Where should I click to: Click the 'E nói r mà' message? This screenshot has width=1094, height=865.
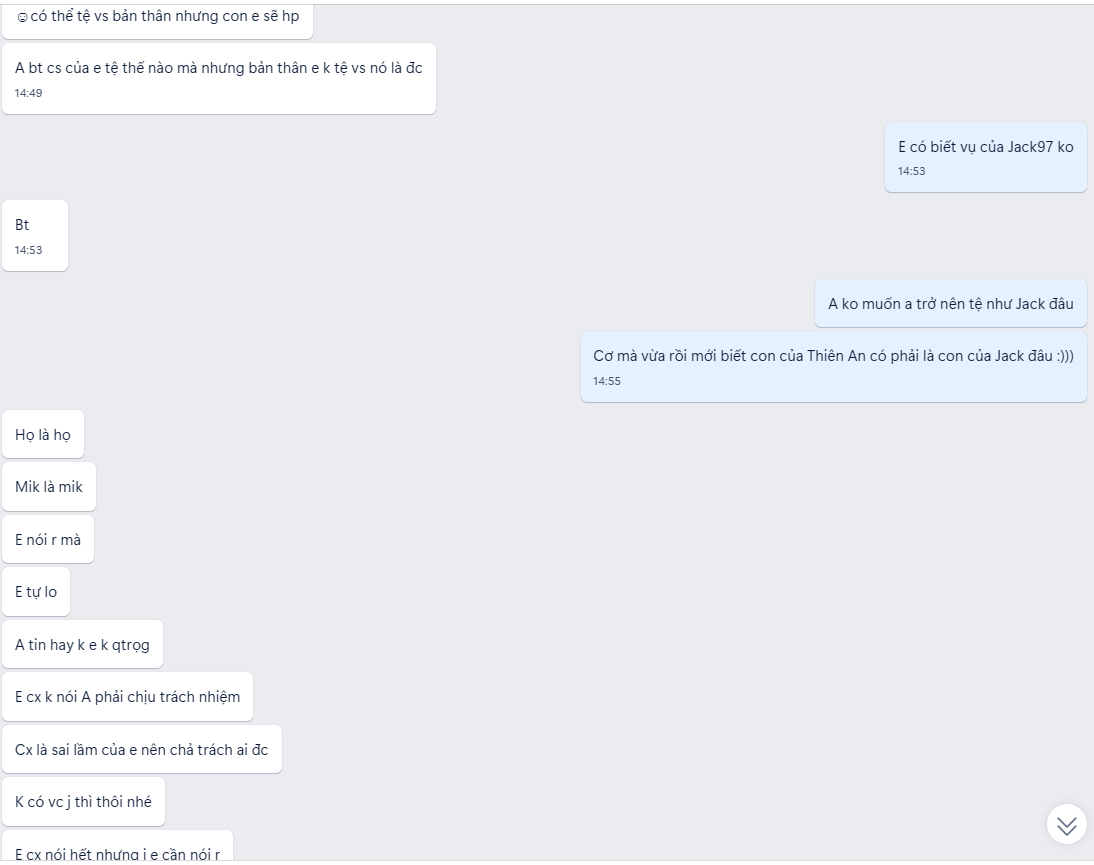click(x=48, y=539)
